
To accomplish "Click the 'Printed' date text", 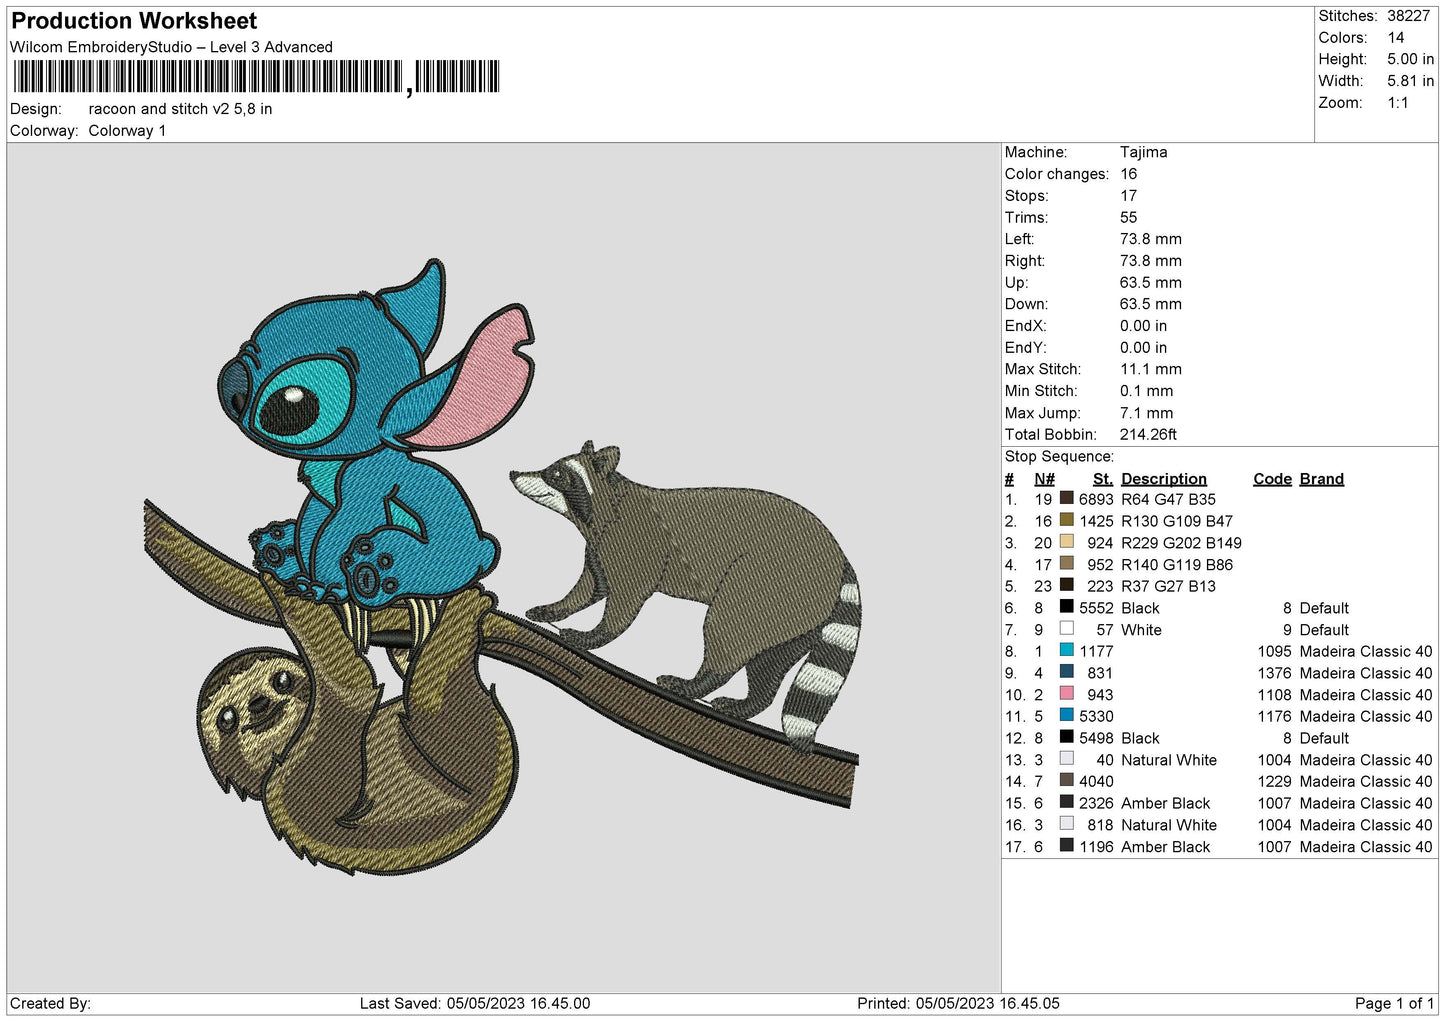I will [958, 1003].
